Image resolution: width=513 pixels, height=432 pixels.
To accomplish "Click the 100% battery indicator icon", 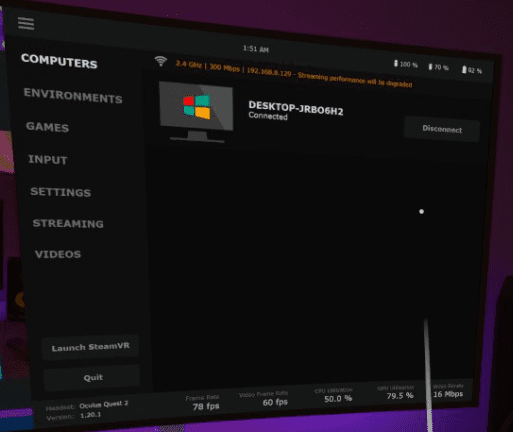I will pyautogui.click(x=396, y=63).
